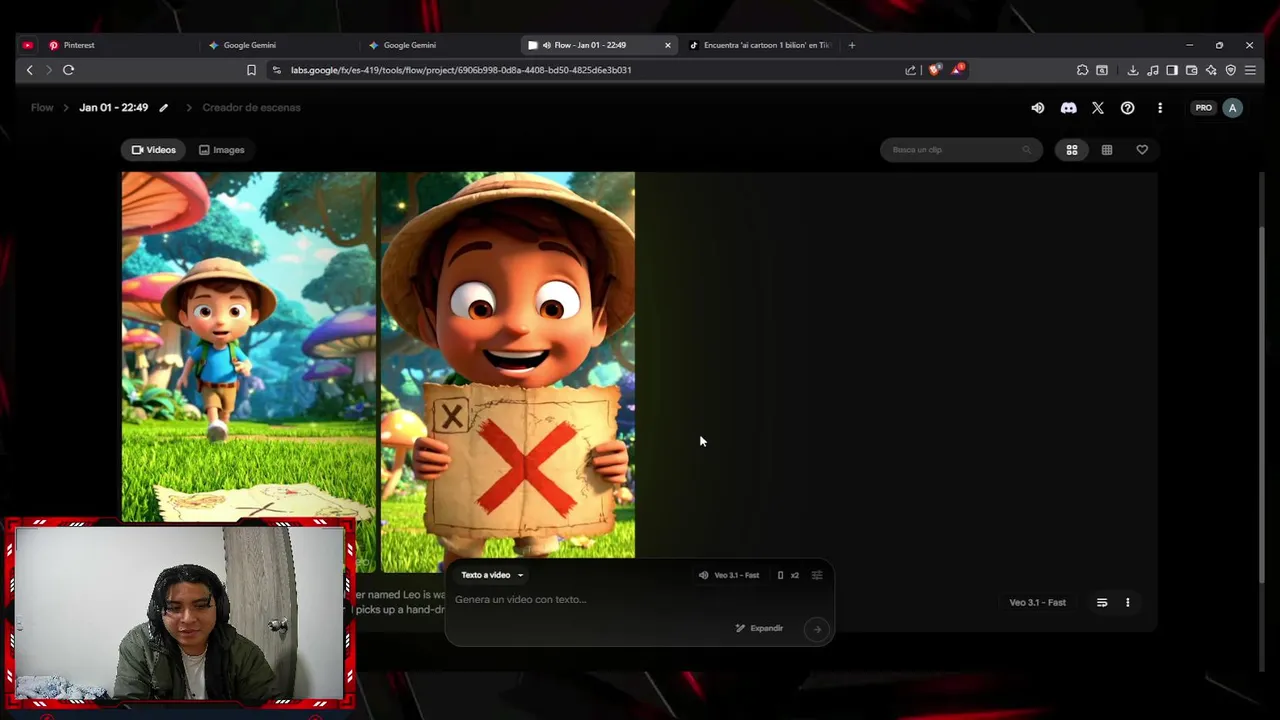
Task: Open browser extensions puzzle icon
Action: click(x=1082, y=70)
